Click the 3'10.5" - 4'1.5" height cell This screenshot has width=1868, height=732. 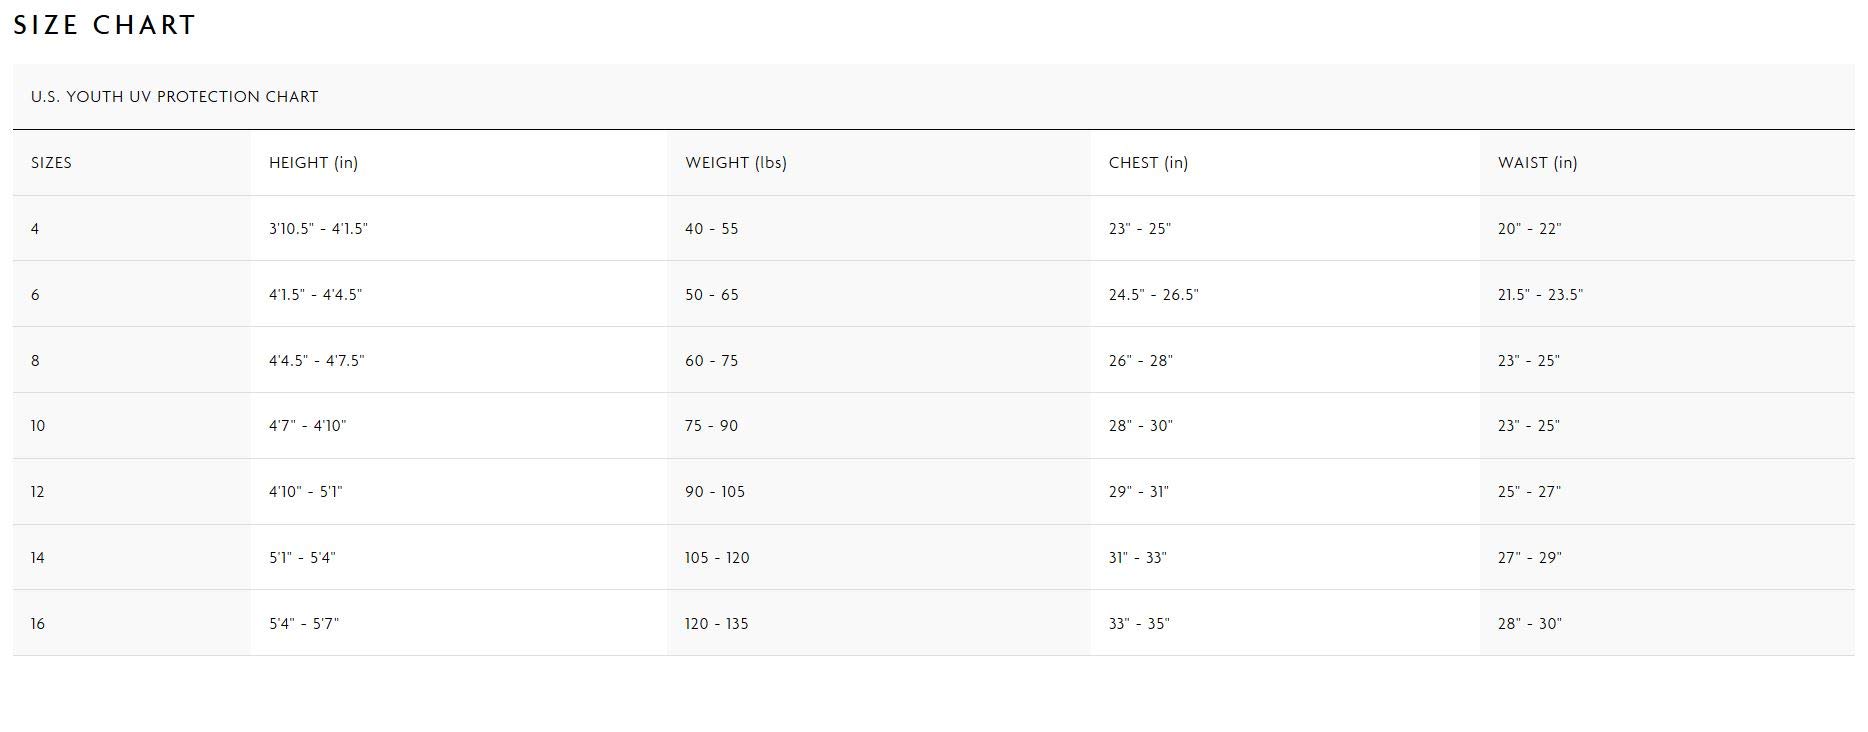(x=318, y=229)
